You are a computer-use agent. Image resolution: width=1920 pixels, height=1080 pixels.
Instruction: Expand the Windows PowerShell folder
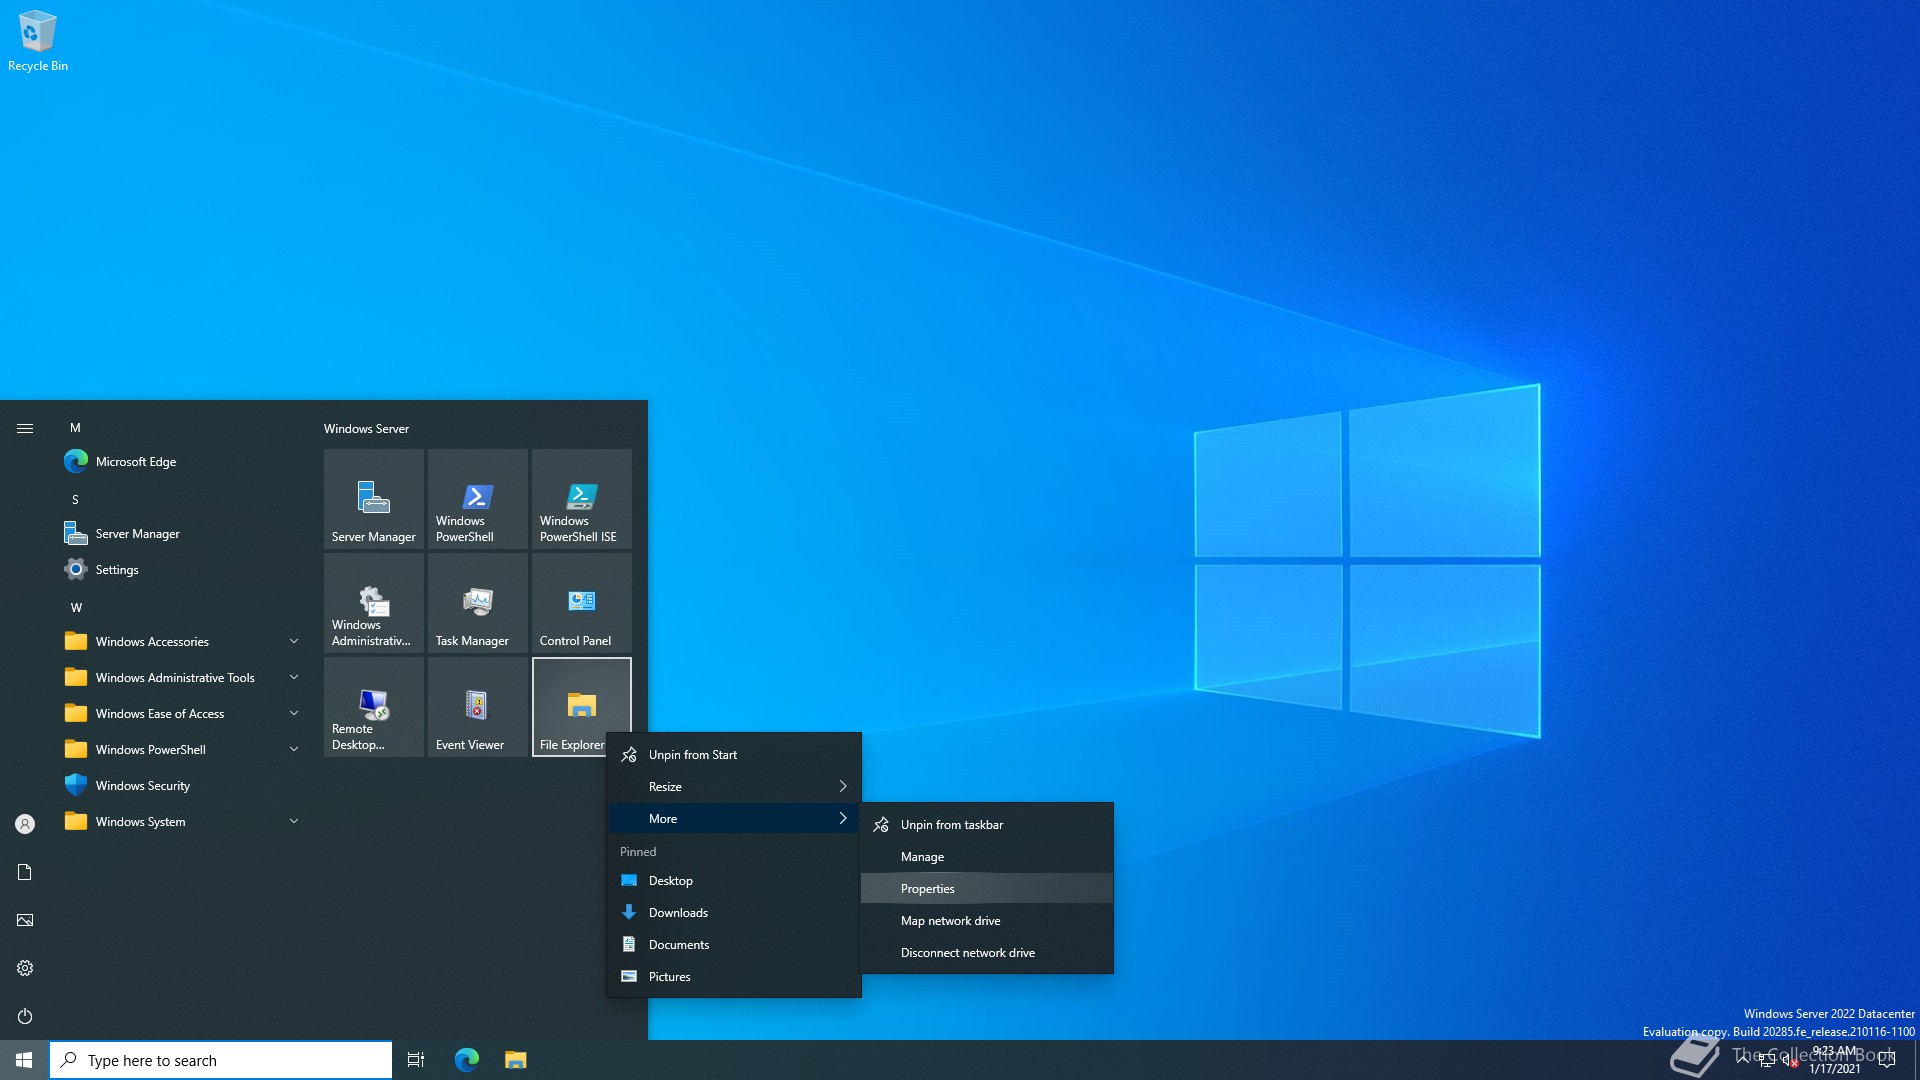click(x=180, y=750)
